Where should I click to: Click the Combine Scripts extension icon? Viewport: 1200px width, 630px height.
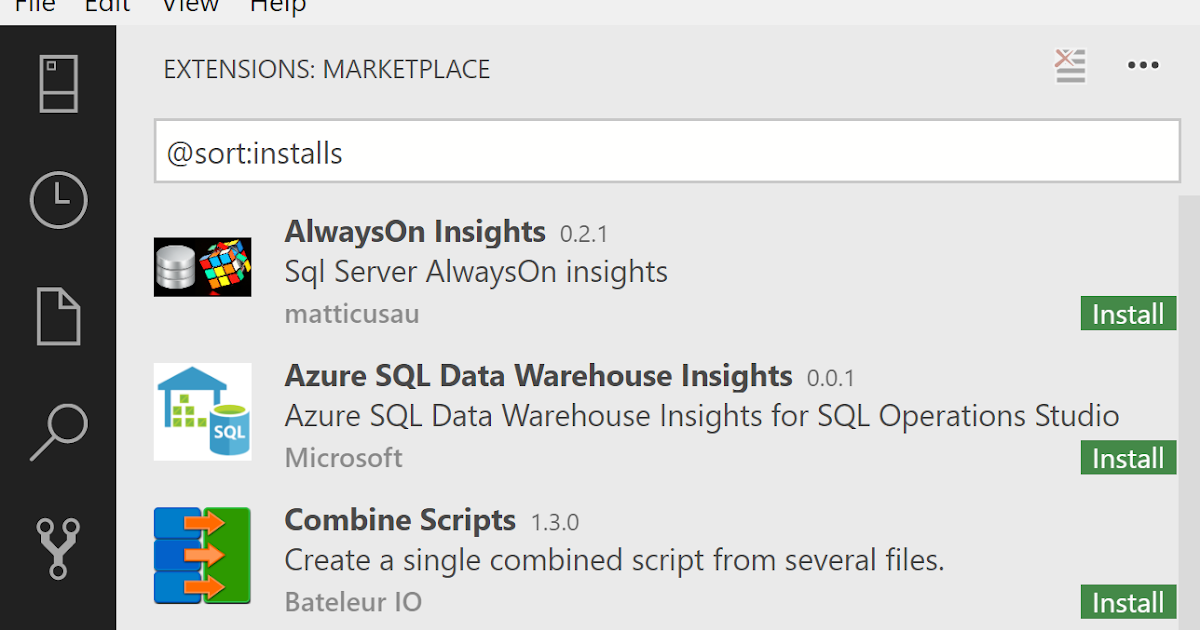[x=202, y=555]
